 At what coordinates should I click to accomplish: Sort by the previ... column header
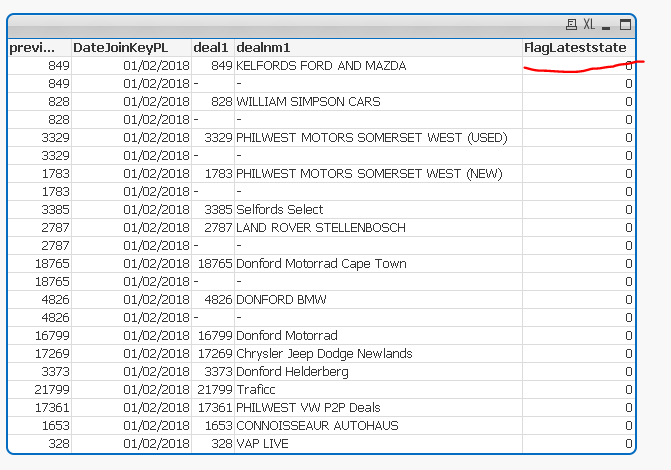tap(39, 48)
